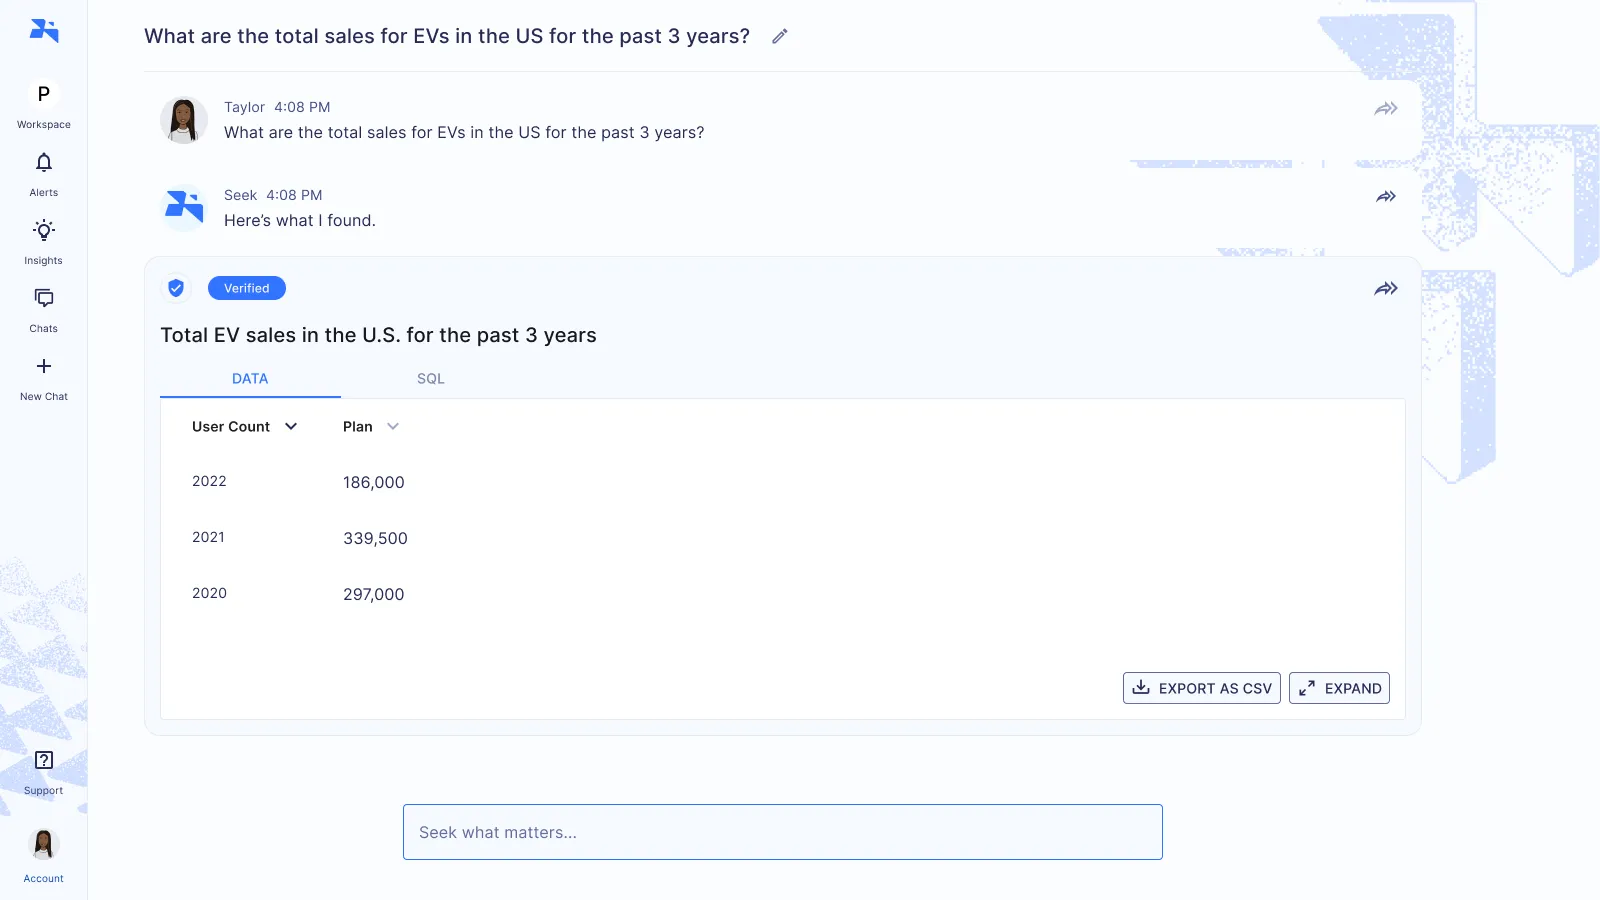Share Seek's reply with forward arrow
This screenshot has width=1600, height=900.
click(1386, 196)
